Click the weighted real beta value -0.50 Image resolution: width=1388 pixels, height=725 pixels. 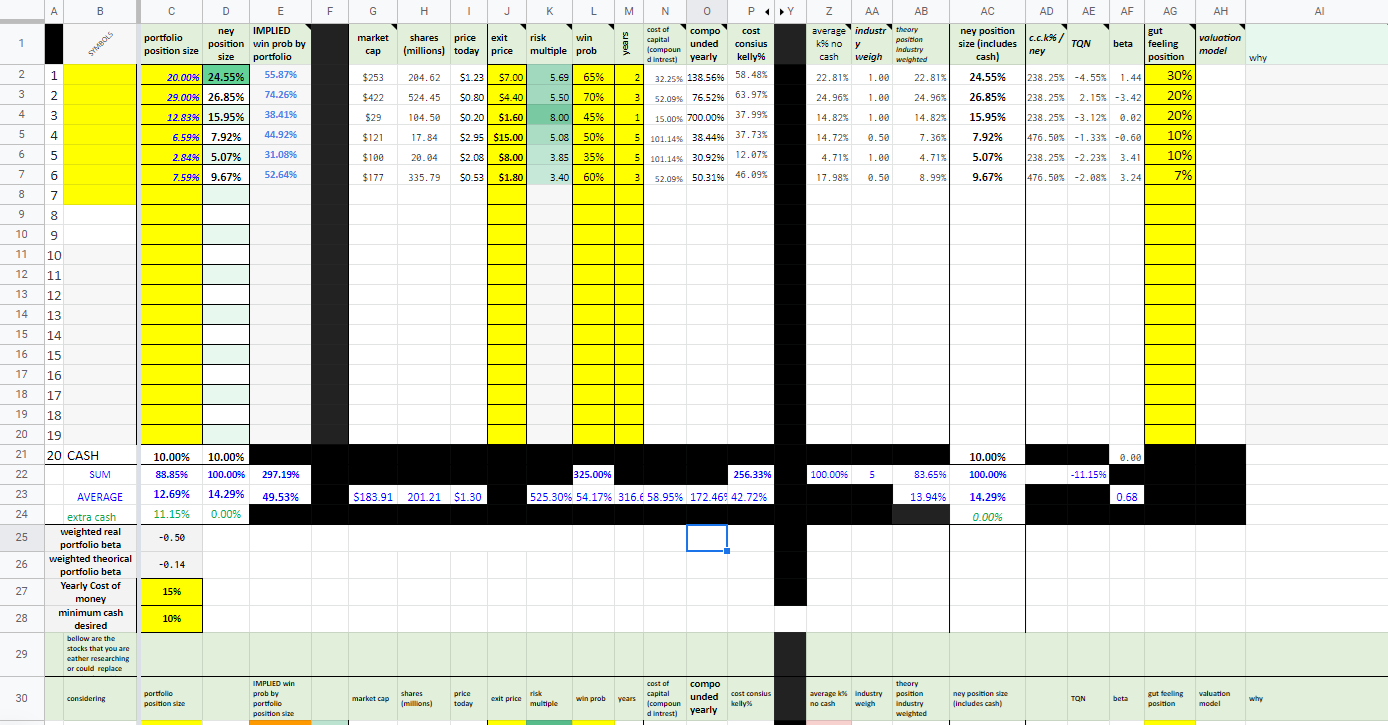(171, 538)
